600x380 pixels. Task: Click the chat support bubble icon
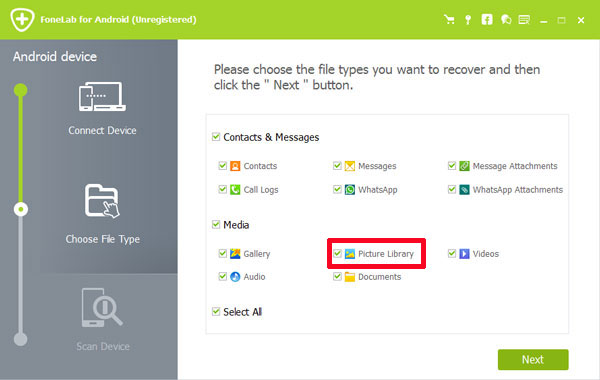506,20
